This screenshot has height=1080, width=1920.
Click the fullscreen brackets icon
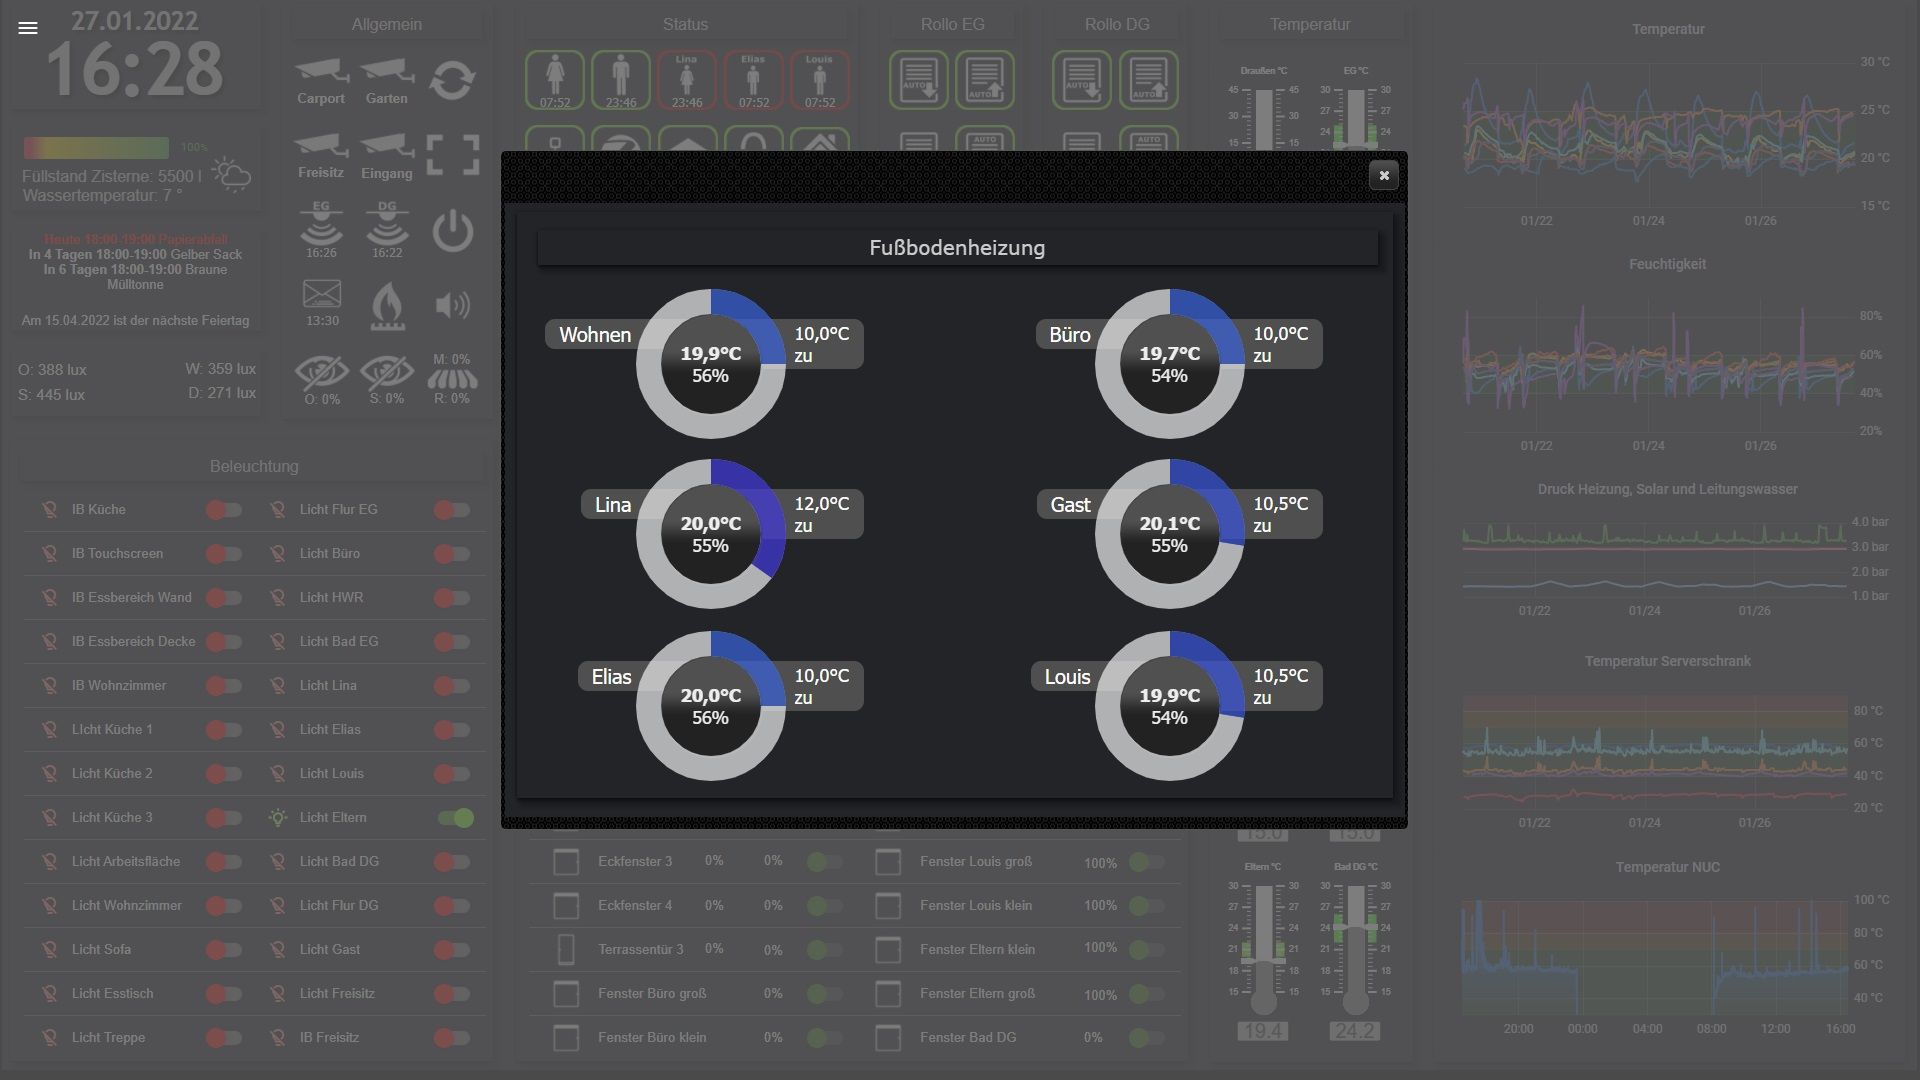[x=452, y=156]
